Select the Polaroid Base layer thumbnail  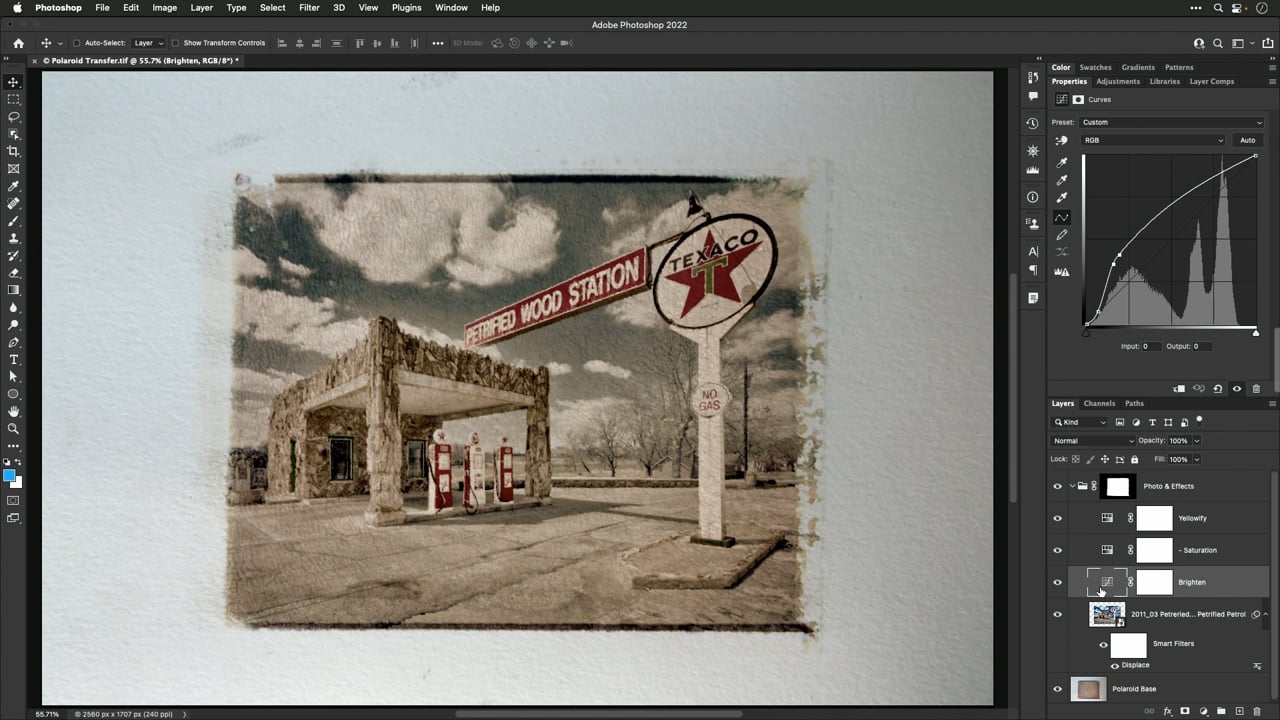(1088, 689)
